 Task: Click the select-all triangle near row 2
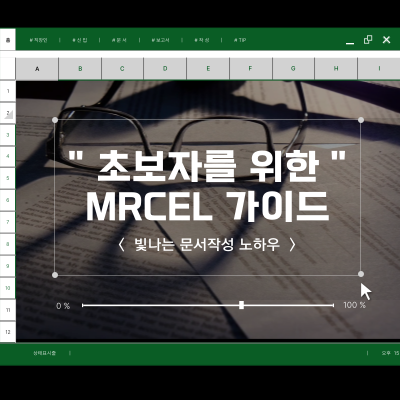pyautogui.click(x=9, y=115)
